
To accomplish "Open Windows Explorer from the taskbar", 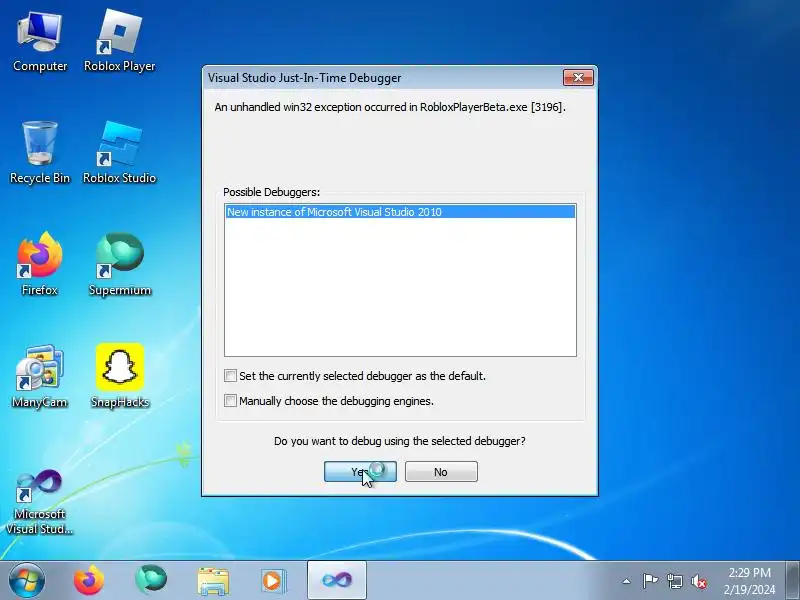I will pos(213,581).
